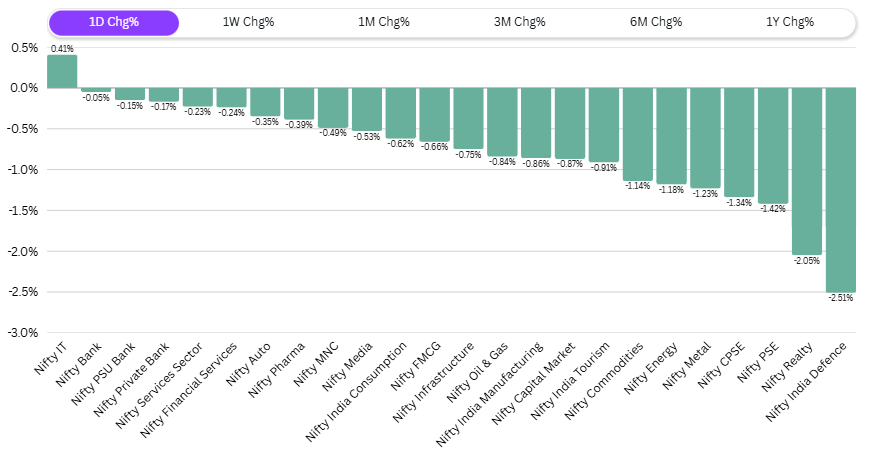Select the Nifty Infrastructure bar
Screen dimensions: 871x458
click(468, 118)
